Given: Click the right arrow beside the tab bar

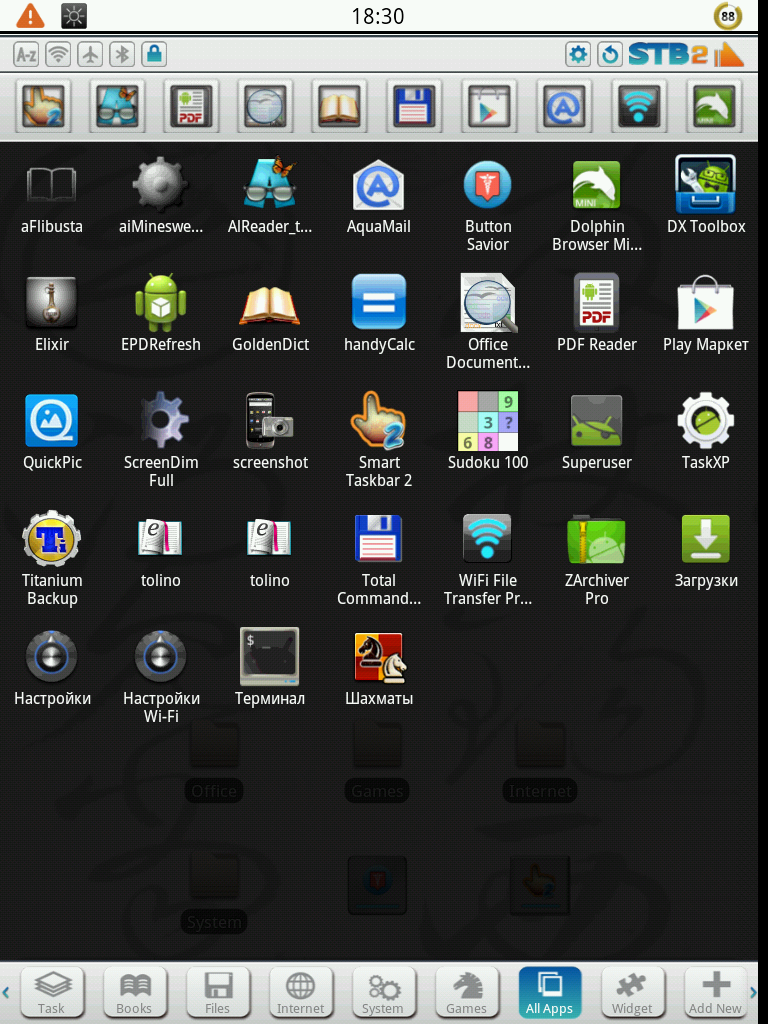Looking at the screenshot, I should point(753,993).
